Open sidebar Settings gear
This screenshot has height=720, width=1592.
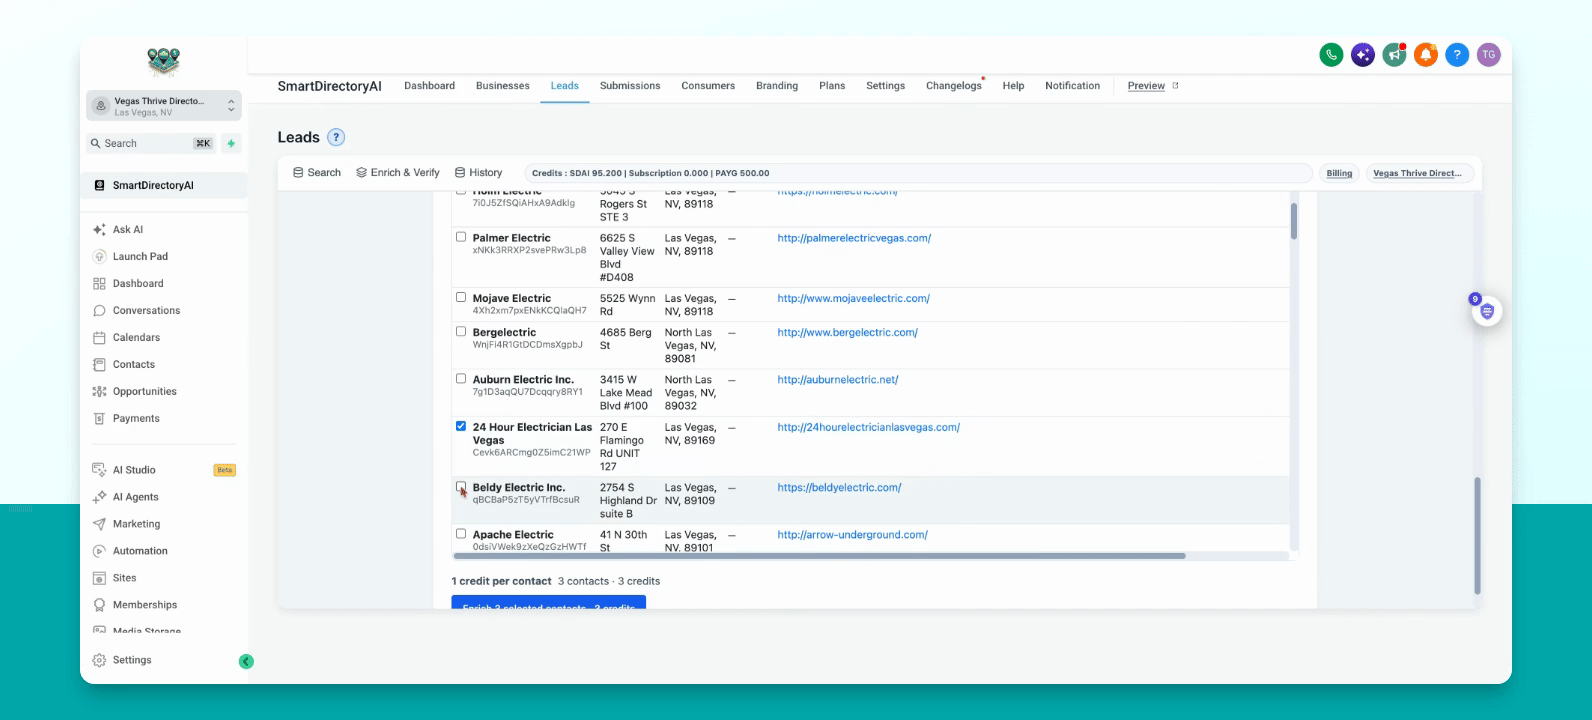pos(122,660)
